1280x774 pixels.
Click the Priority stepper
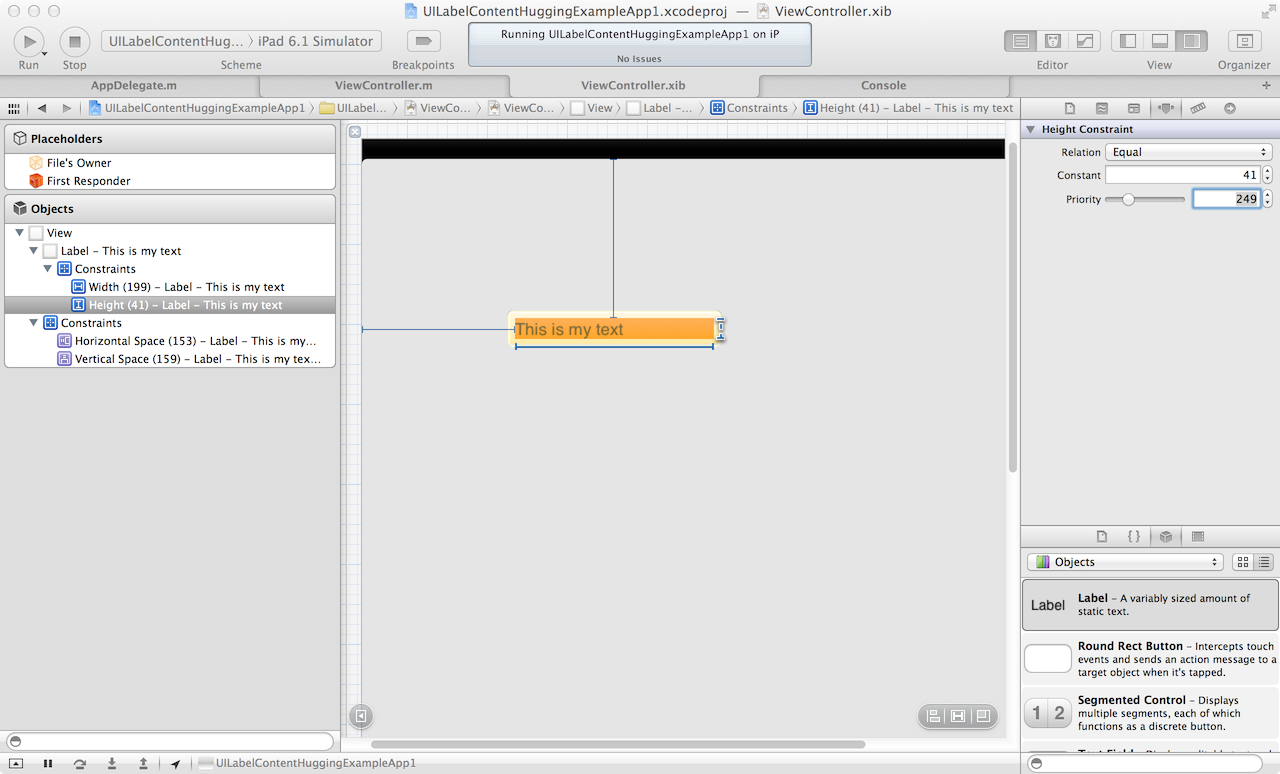click(x=1267, y=199)
